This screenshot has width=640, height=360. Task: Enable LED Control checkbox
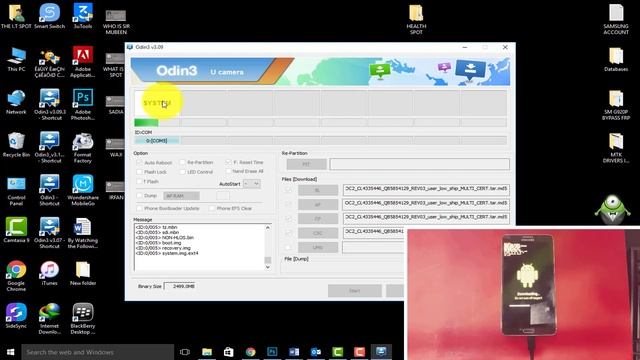182,172
